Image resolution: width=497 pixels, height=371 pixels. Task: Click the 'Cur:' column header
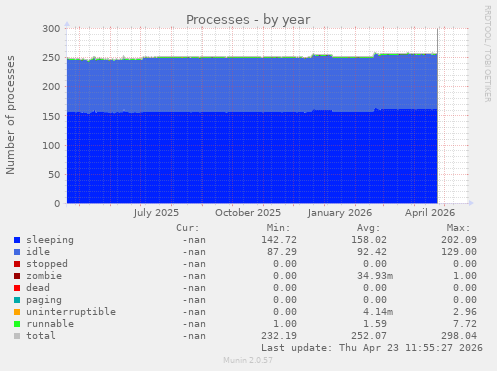[x=188, y=228]
